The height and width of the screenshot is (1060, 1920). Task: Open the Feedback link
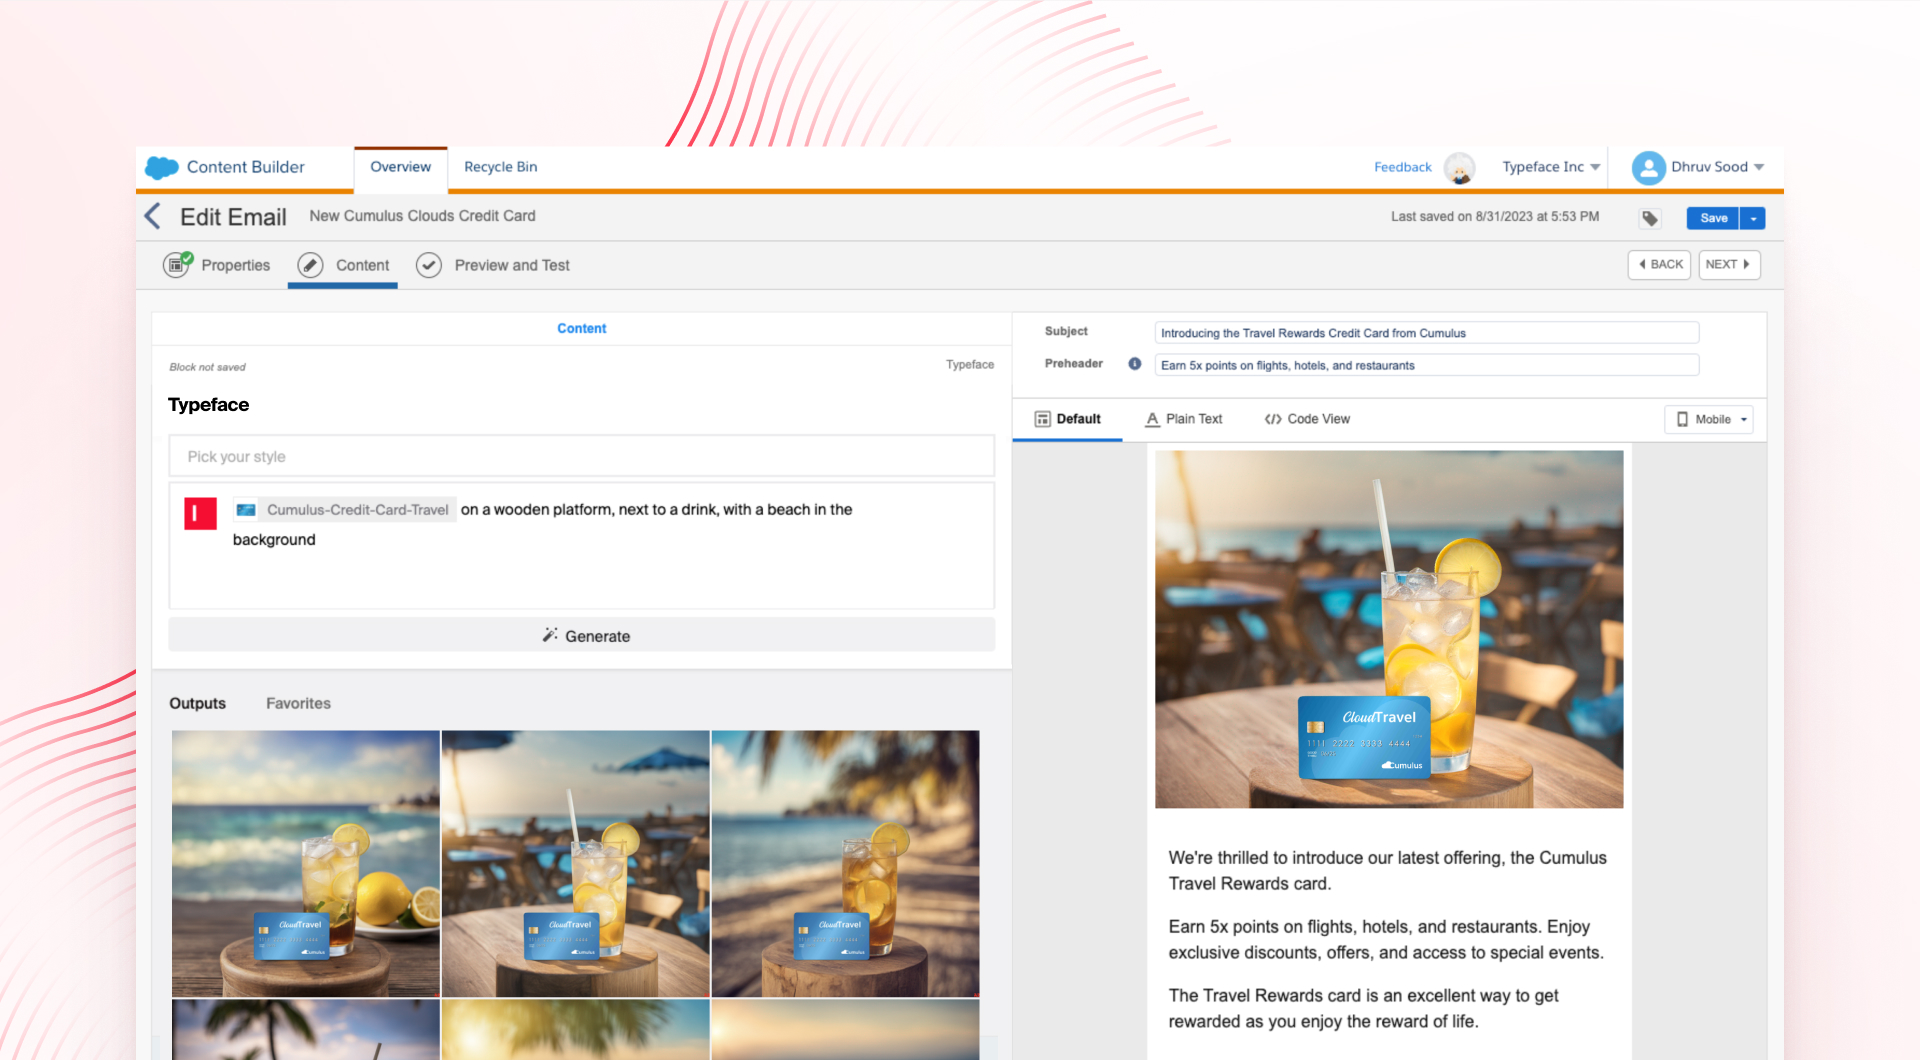[1402, 167]
